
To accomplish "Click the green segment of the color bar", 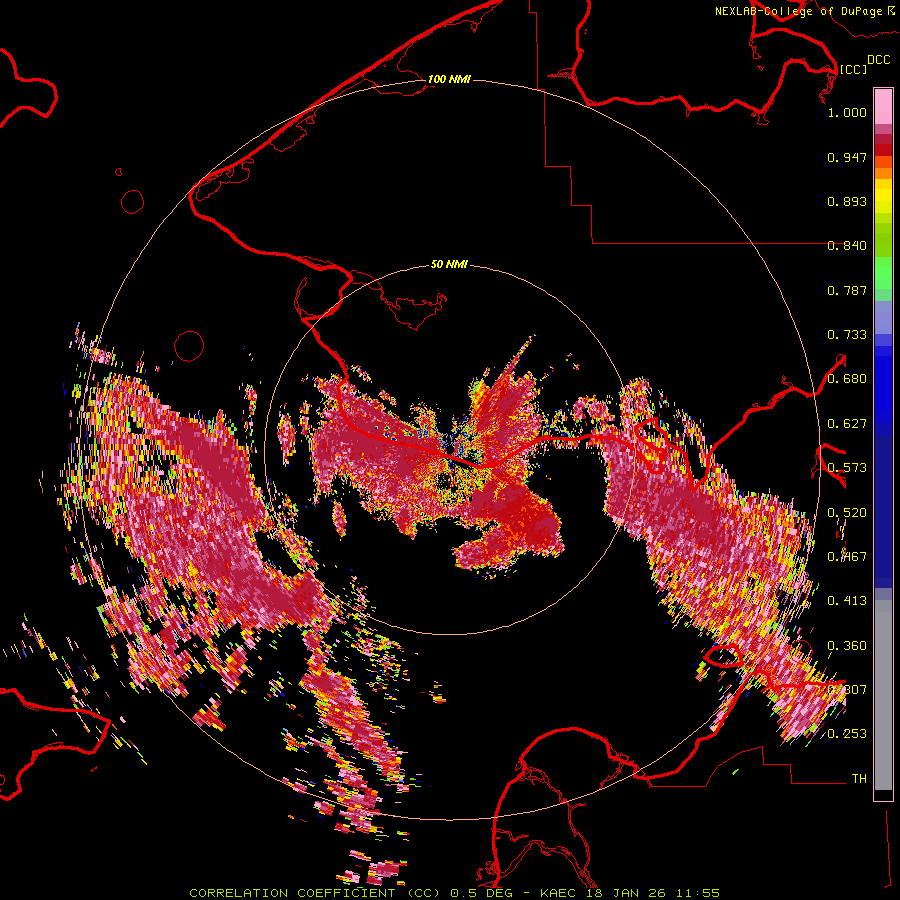I will tap(883, 273).
